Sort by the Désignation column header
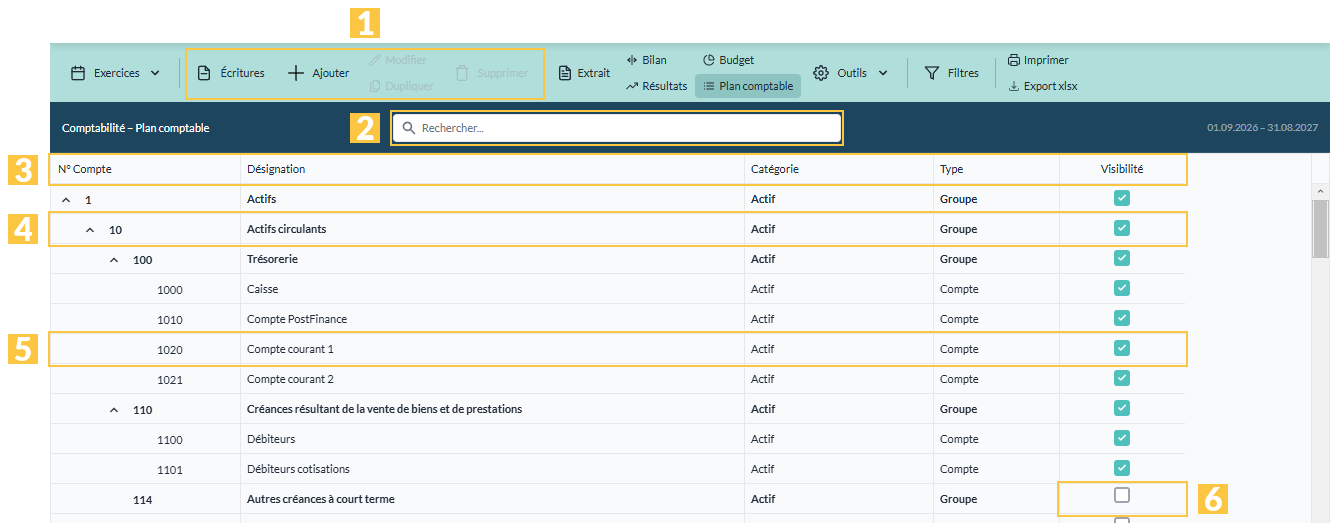 coord(276,169)
